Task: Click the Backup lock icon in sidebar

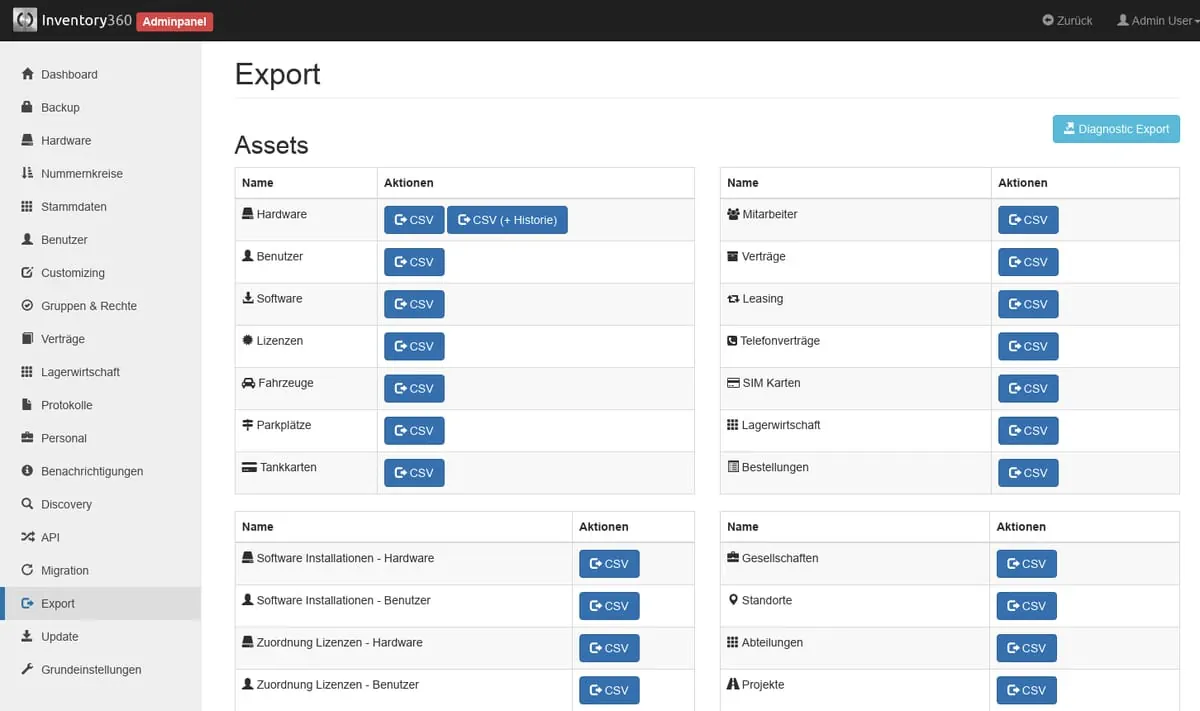Action: point(28,107)
